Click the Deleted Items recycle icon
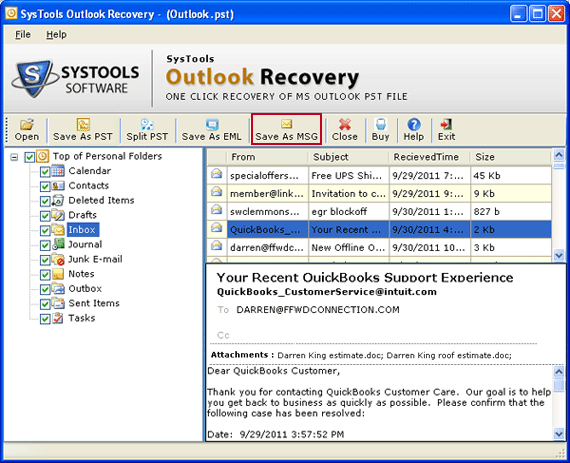 coord(58,200)
